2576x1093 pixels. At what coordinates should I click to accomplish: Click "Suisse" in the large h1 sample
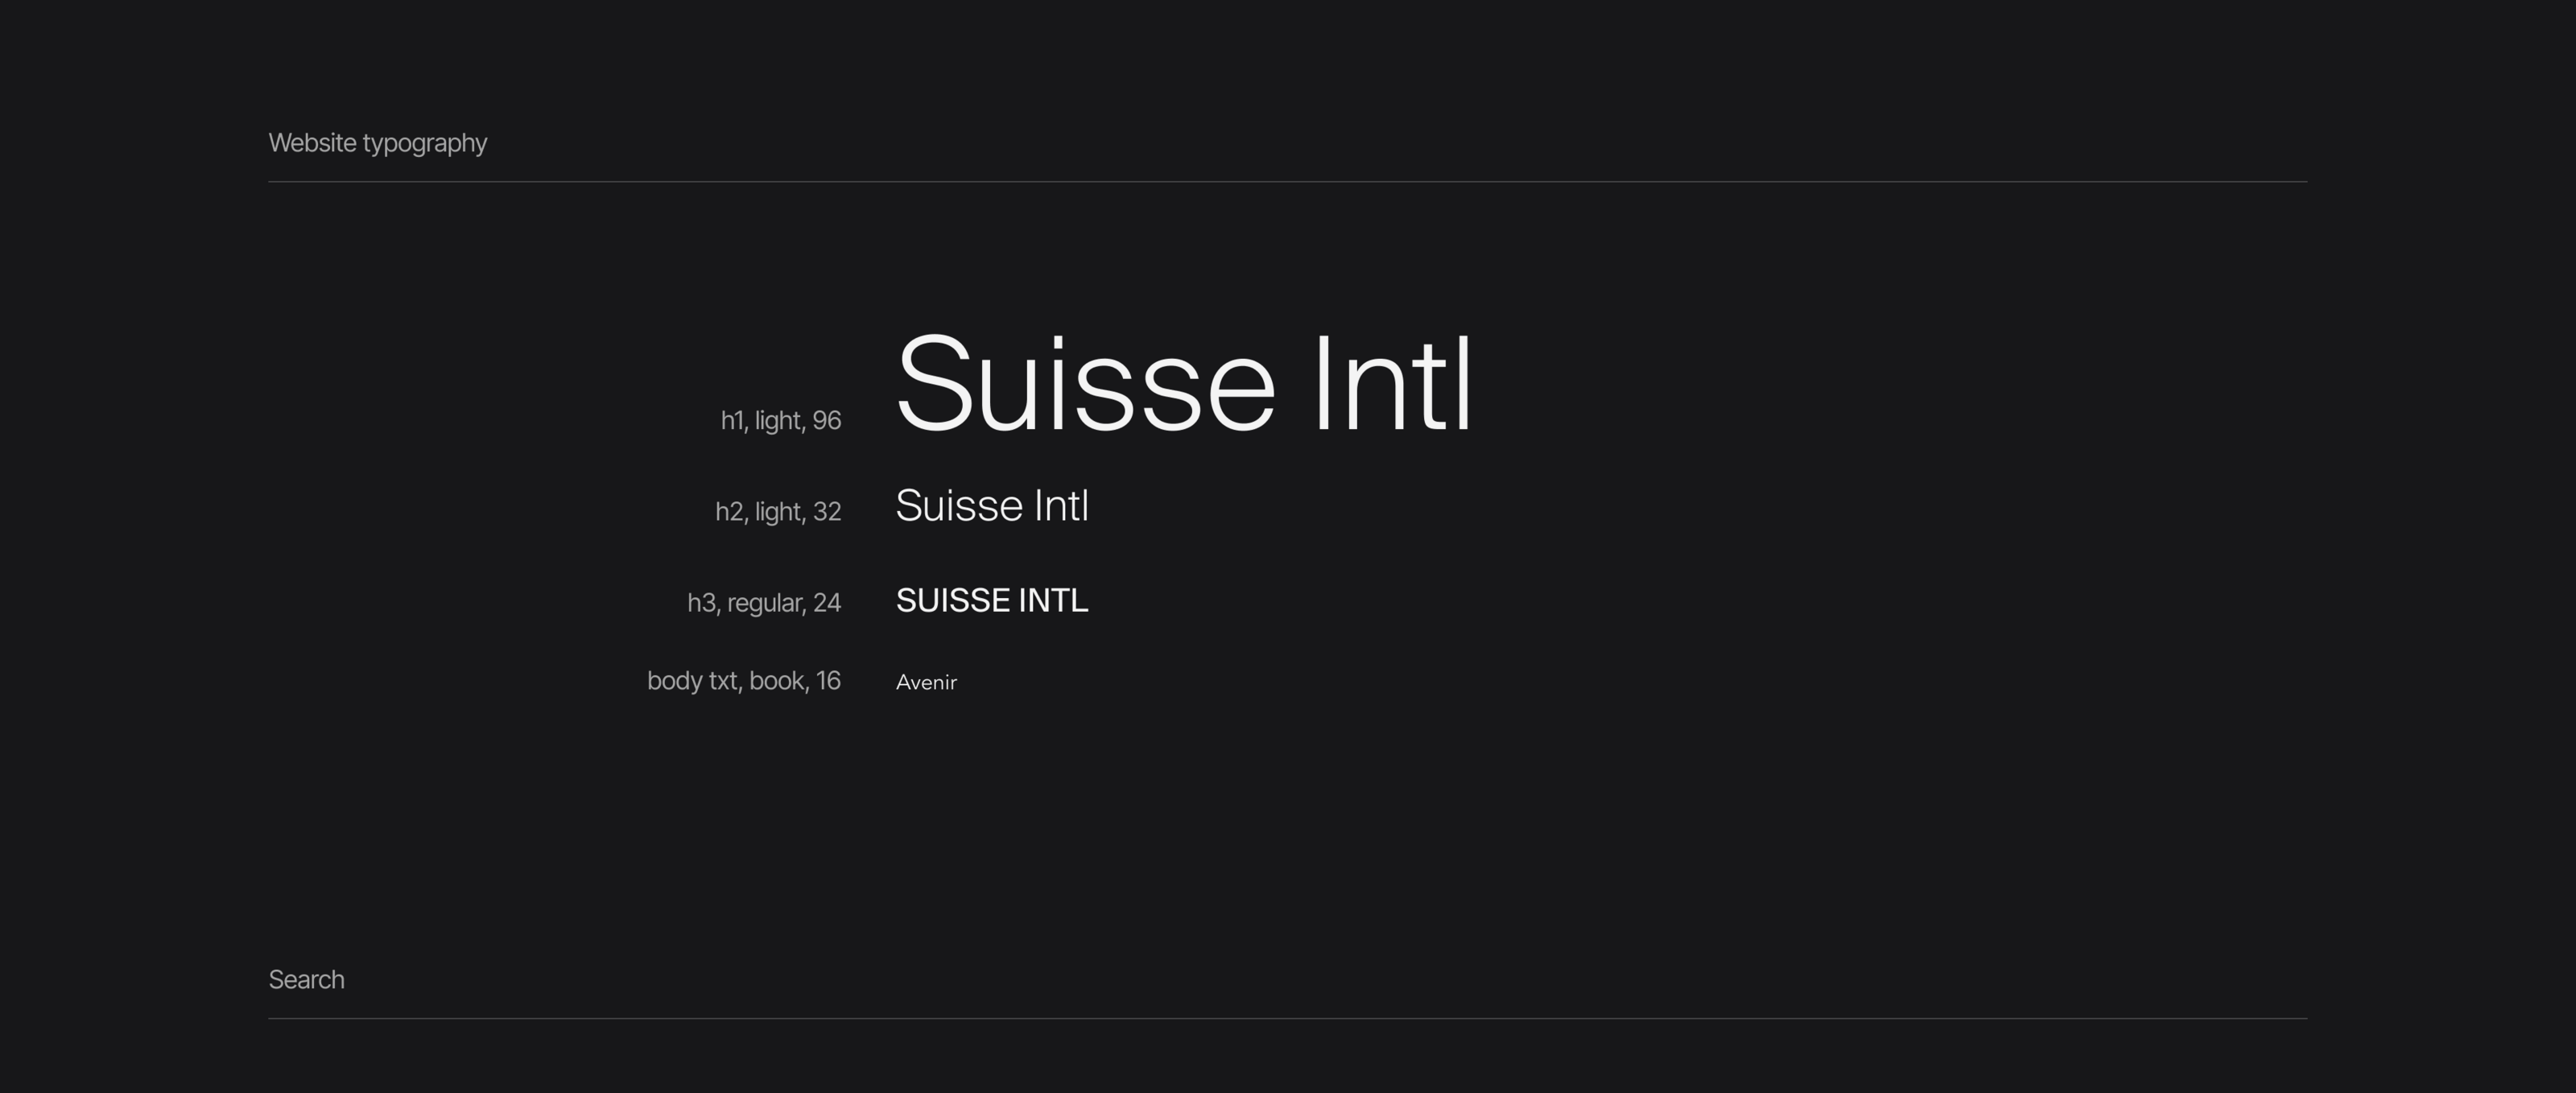point(1085,385)
